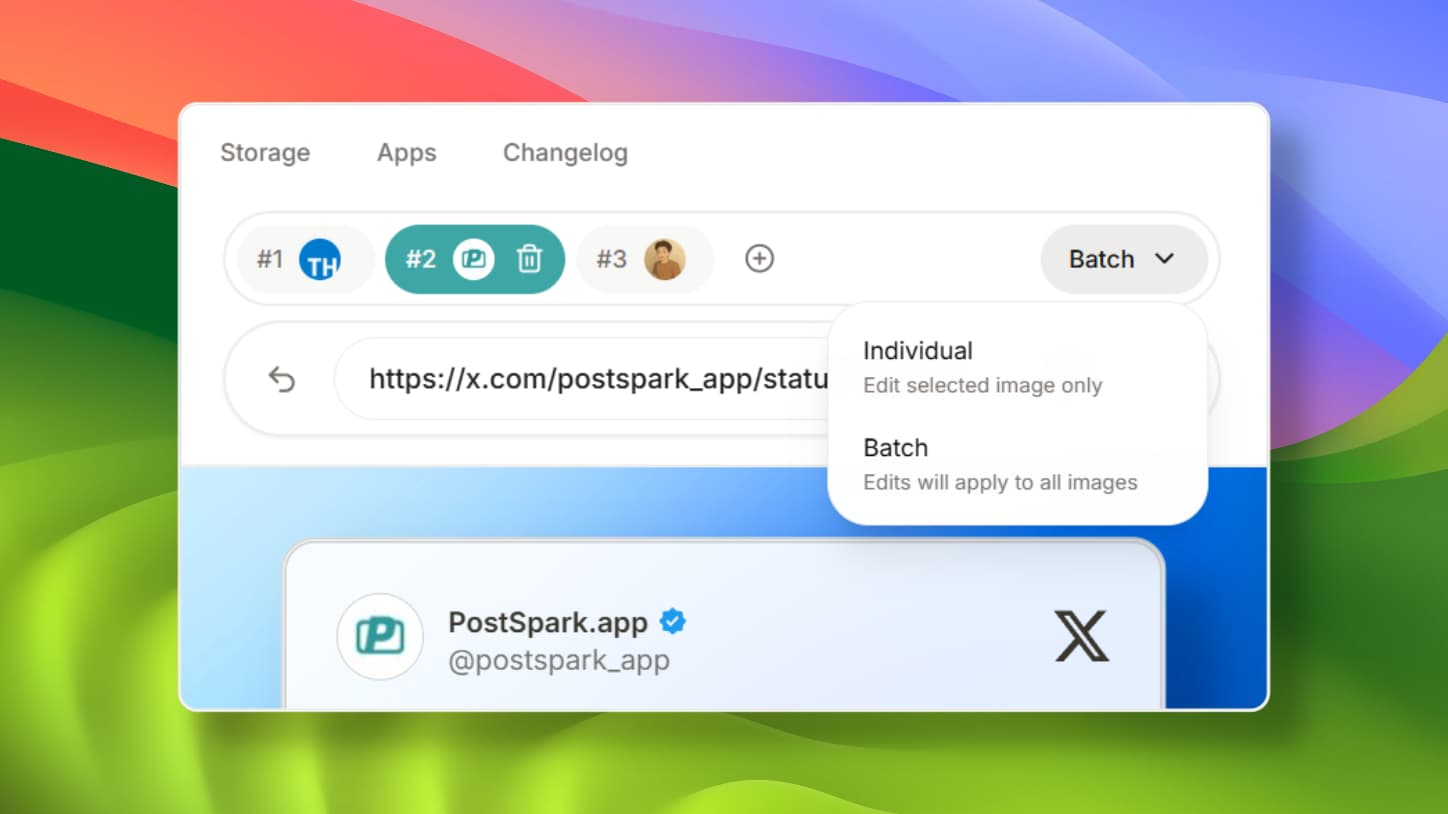This screenshot has height=814, width=1448.
Task: Click the PostSpark icon in the #2 chip
Action: (x=473, y=260)
